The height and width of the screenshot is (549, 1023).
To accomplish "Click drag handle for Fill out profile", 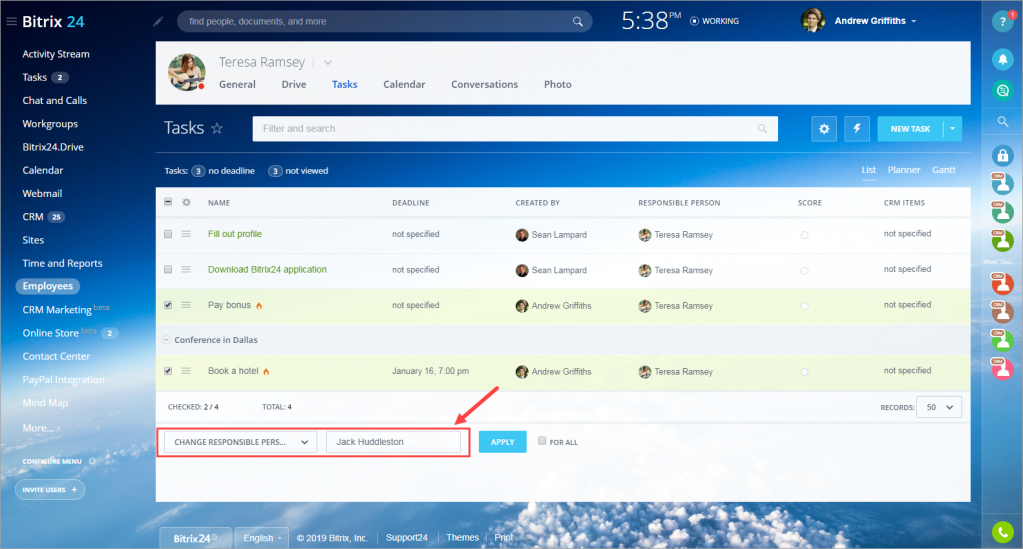I will click(186, 234).
